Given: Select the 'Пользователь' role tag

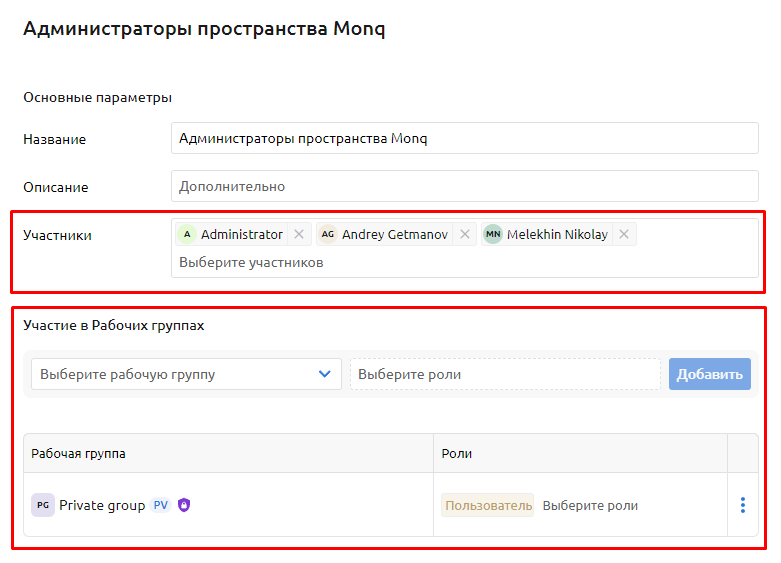Looking at the screenshot, I should click(488, 505).
